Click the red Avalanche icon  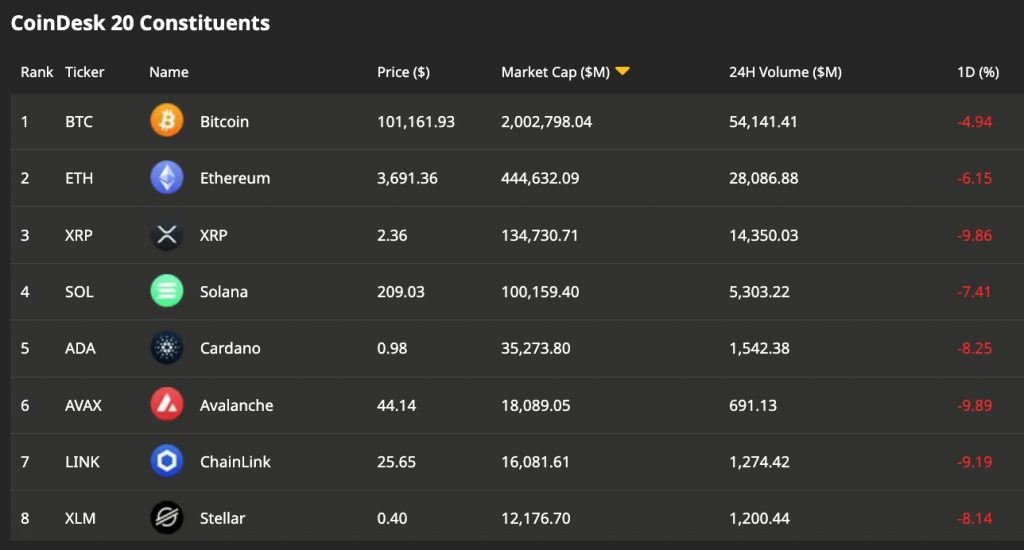167,404
